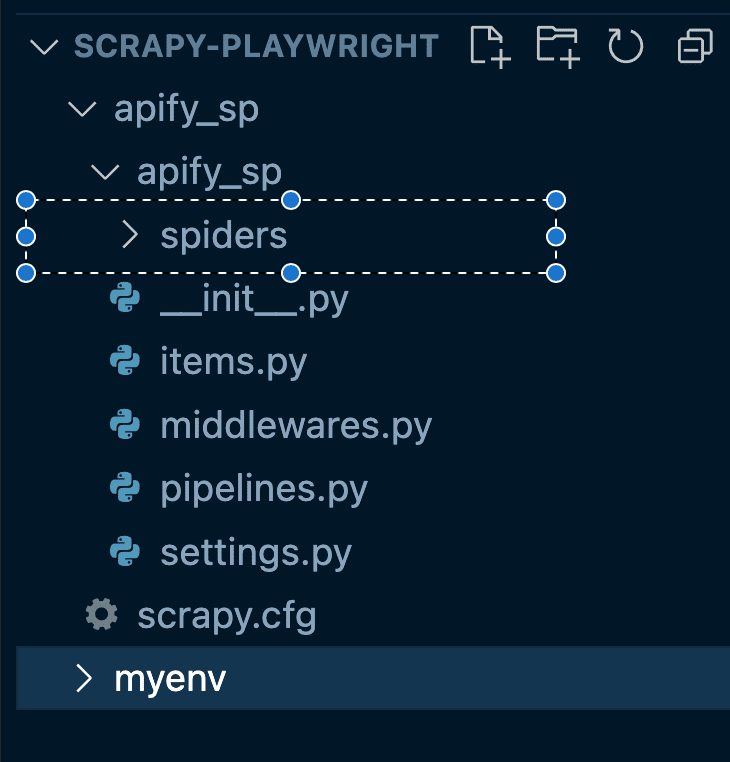Expand the myenv folder chevron
The height and width of the screenshot is (762, 730).
pyautogui.click(x=84, y=679)
